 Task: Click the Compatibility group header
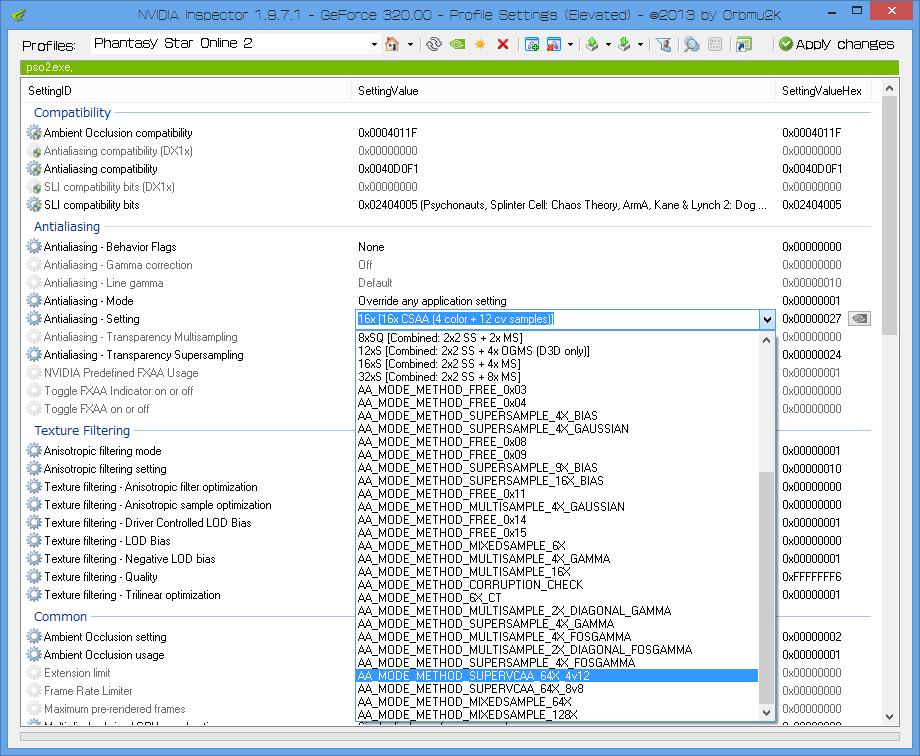tap(72, 112)
